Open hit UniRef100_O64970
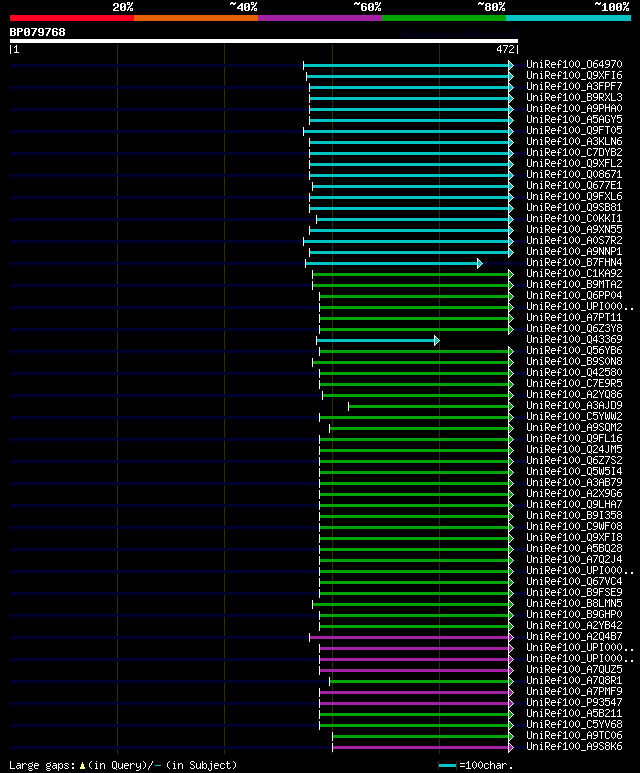The width and height of the screenshot is (640, 773). [x=574, y=65]
